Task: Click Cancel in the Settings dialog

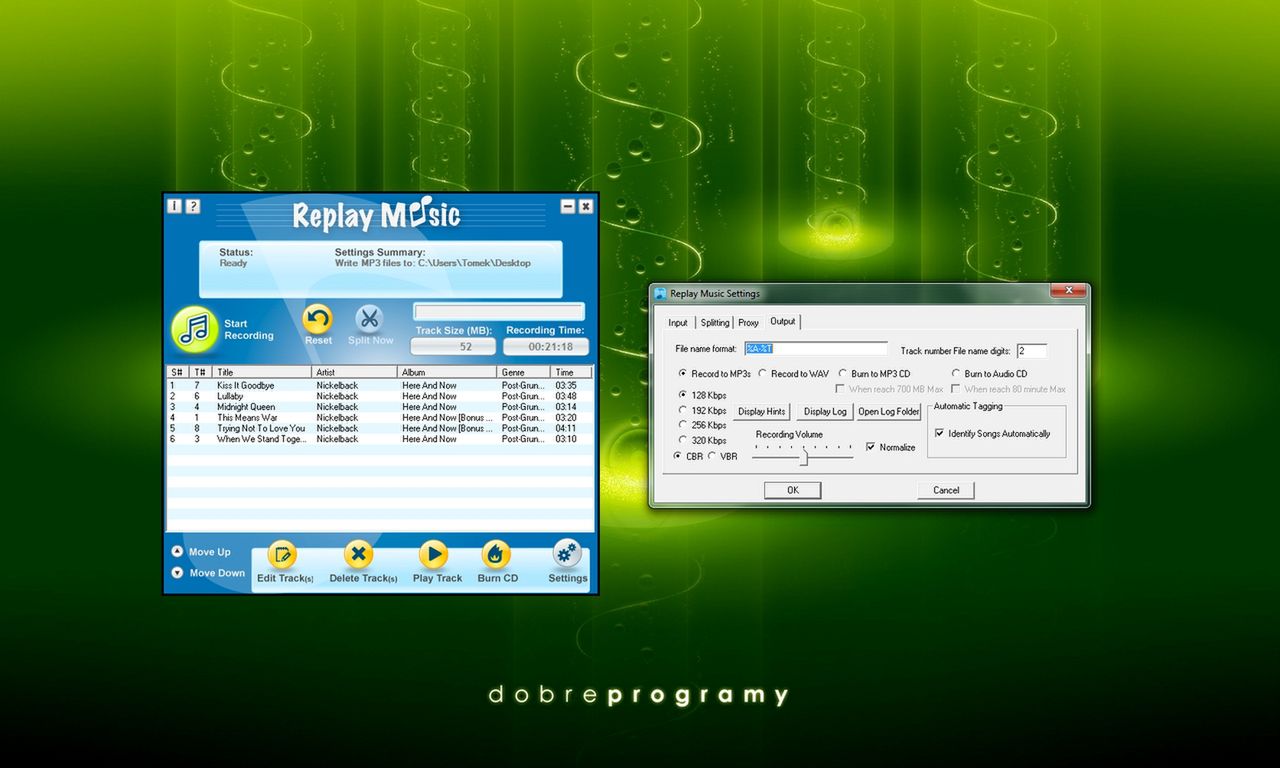Action: [x=946, y=490]
